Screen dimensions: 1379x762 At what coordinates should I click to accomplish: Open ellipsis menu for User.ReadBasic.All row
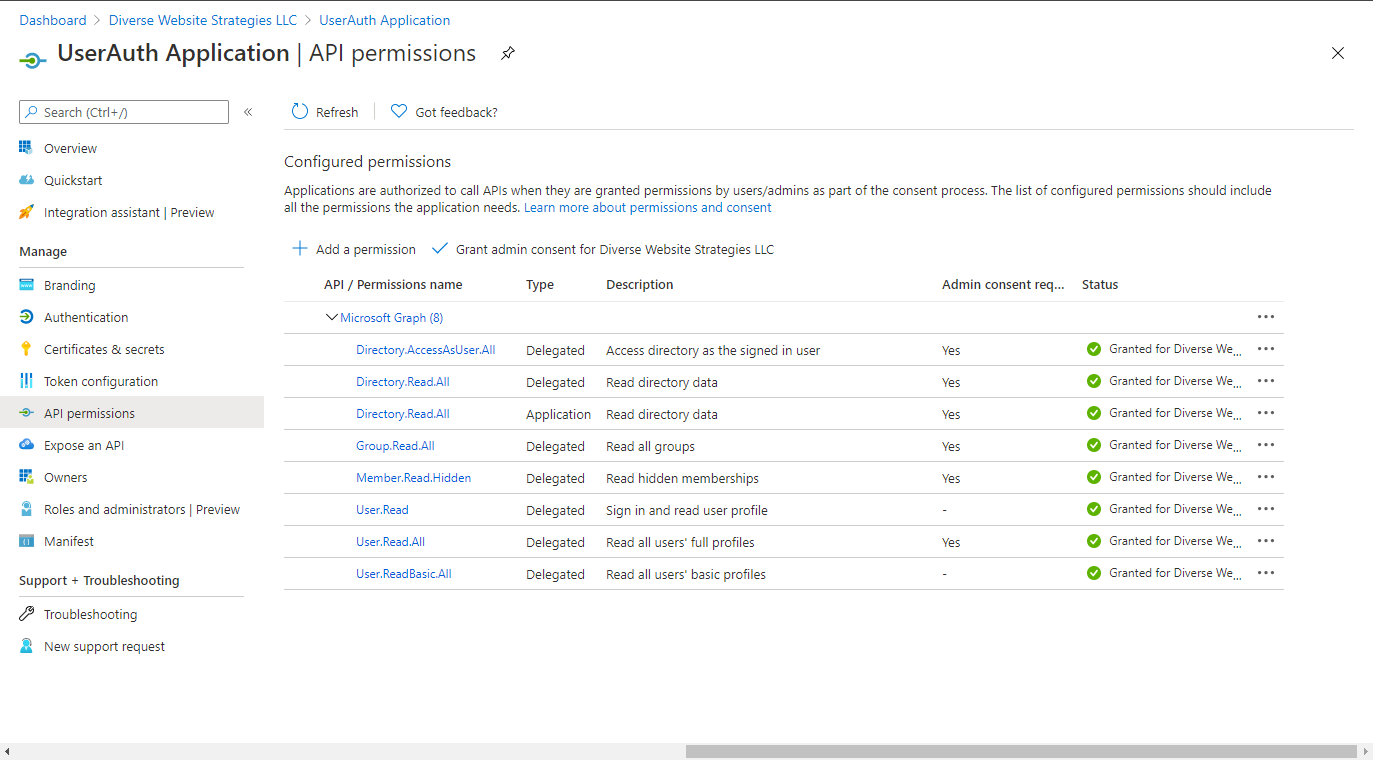click(x=1266, y=573)
